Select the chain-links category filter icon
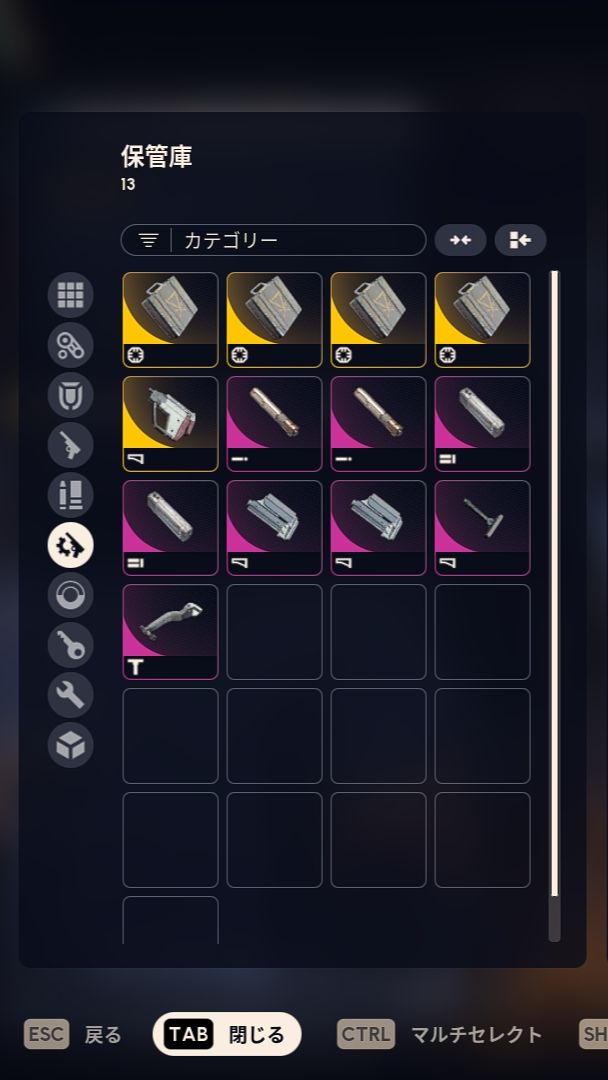Screen dimensions: 608x1080 [70, 344]
